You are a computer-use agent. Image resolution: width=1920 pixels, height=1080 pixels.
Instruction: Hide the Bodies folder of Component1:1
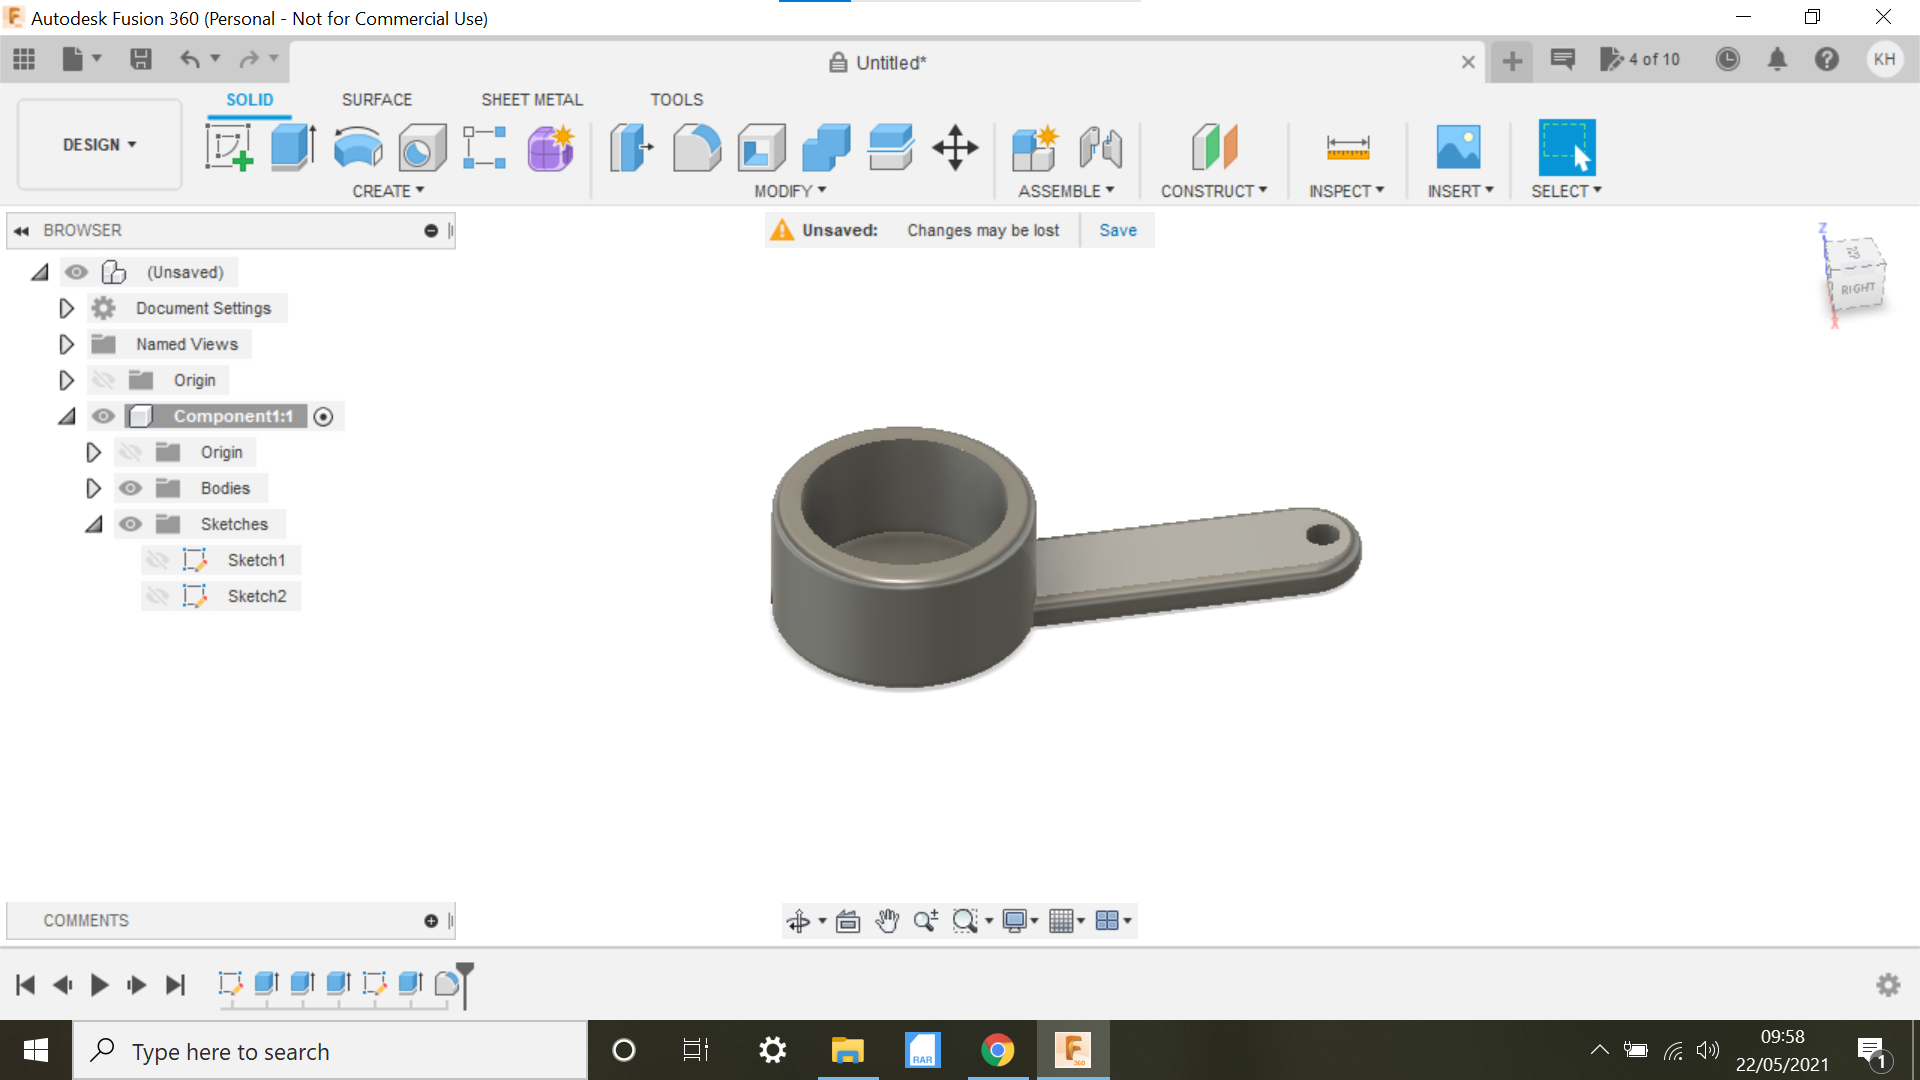(130, 488)
